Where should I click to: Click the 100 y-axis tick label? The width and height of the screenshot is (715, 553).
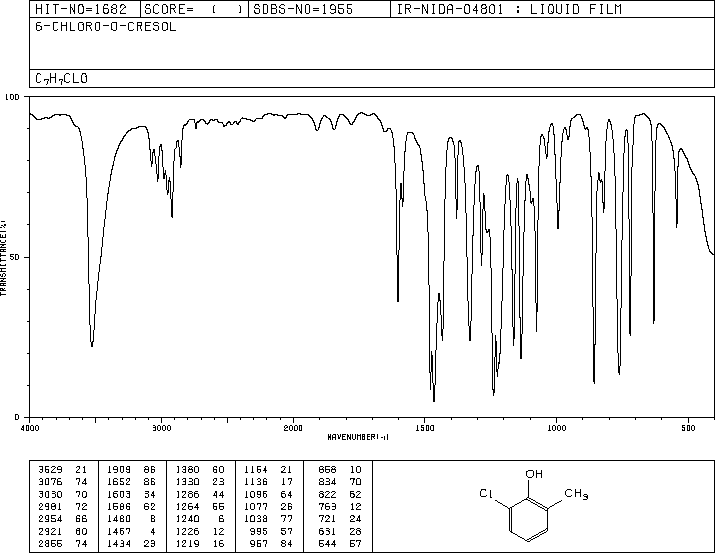pyautogui.click(x=12, y=97)
